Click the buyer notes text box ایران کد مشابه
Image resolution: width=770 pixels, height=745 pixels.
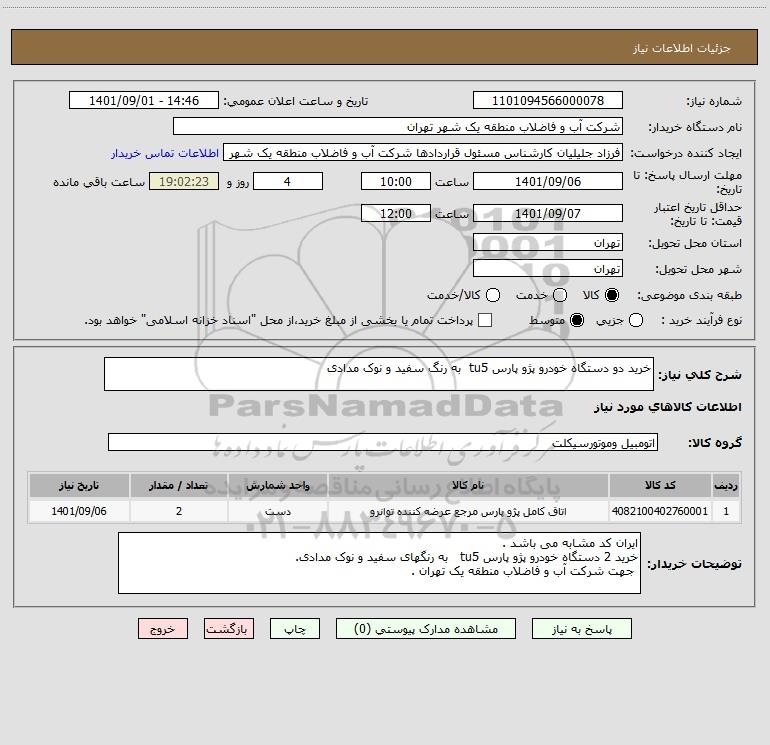click(x=379, y=563)
